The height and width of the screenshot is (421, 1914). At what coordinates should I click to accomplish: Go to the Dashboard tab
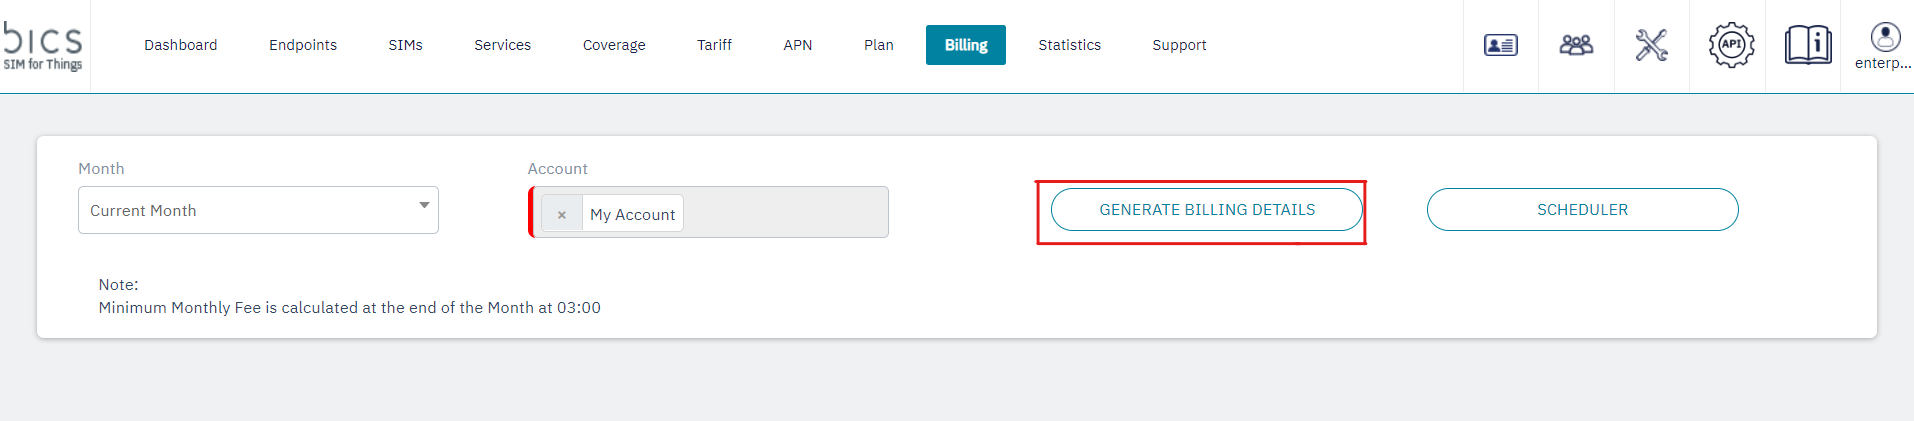coord(180,45)
